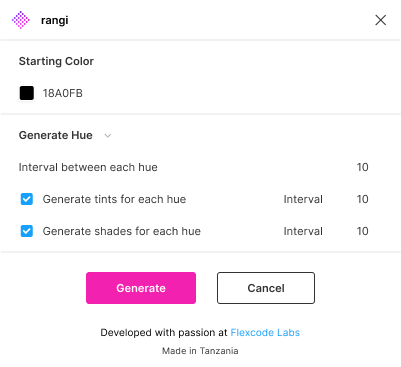Select the Generate Hue mode label
401x367 pixels.
pyautogui.click(x=56, y=135)
